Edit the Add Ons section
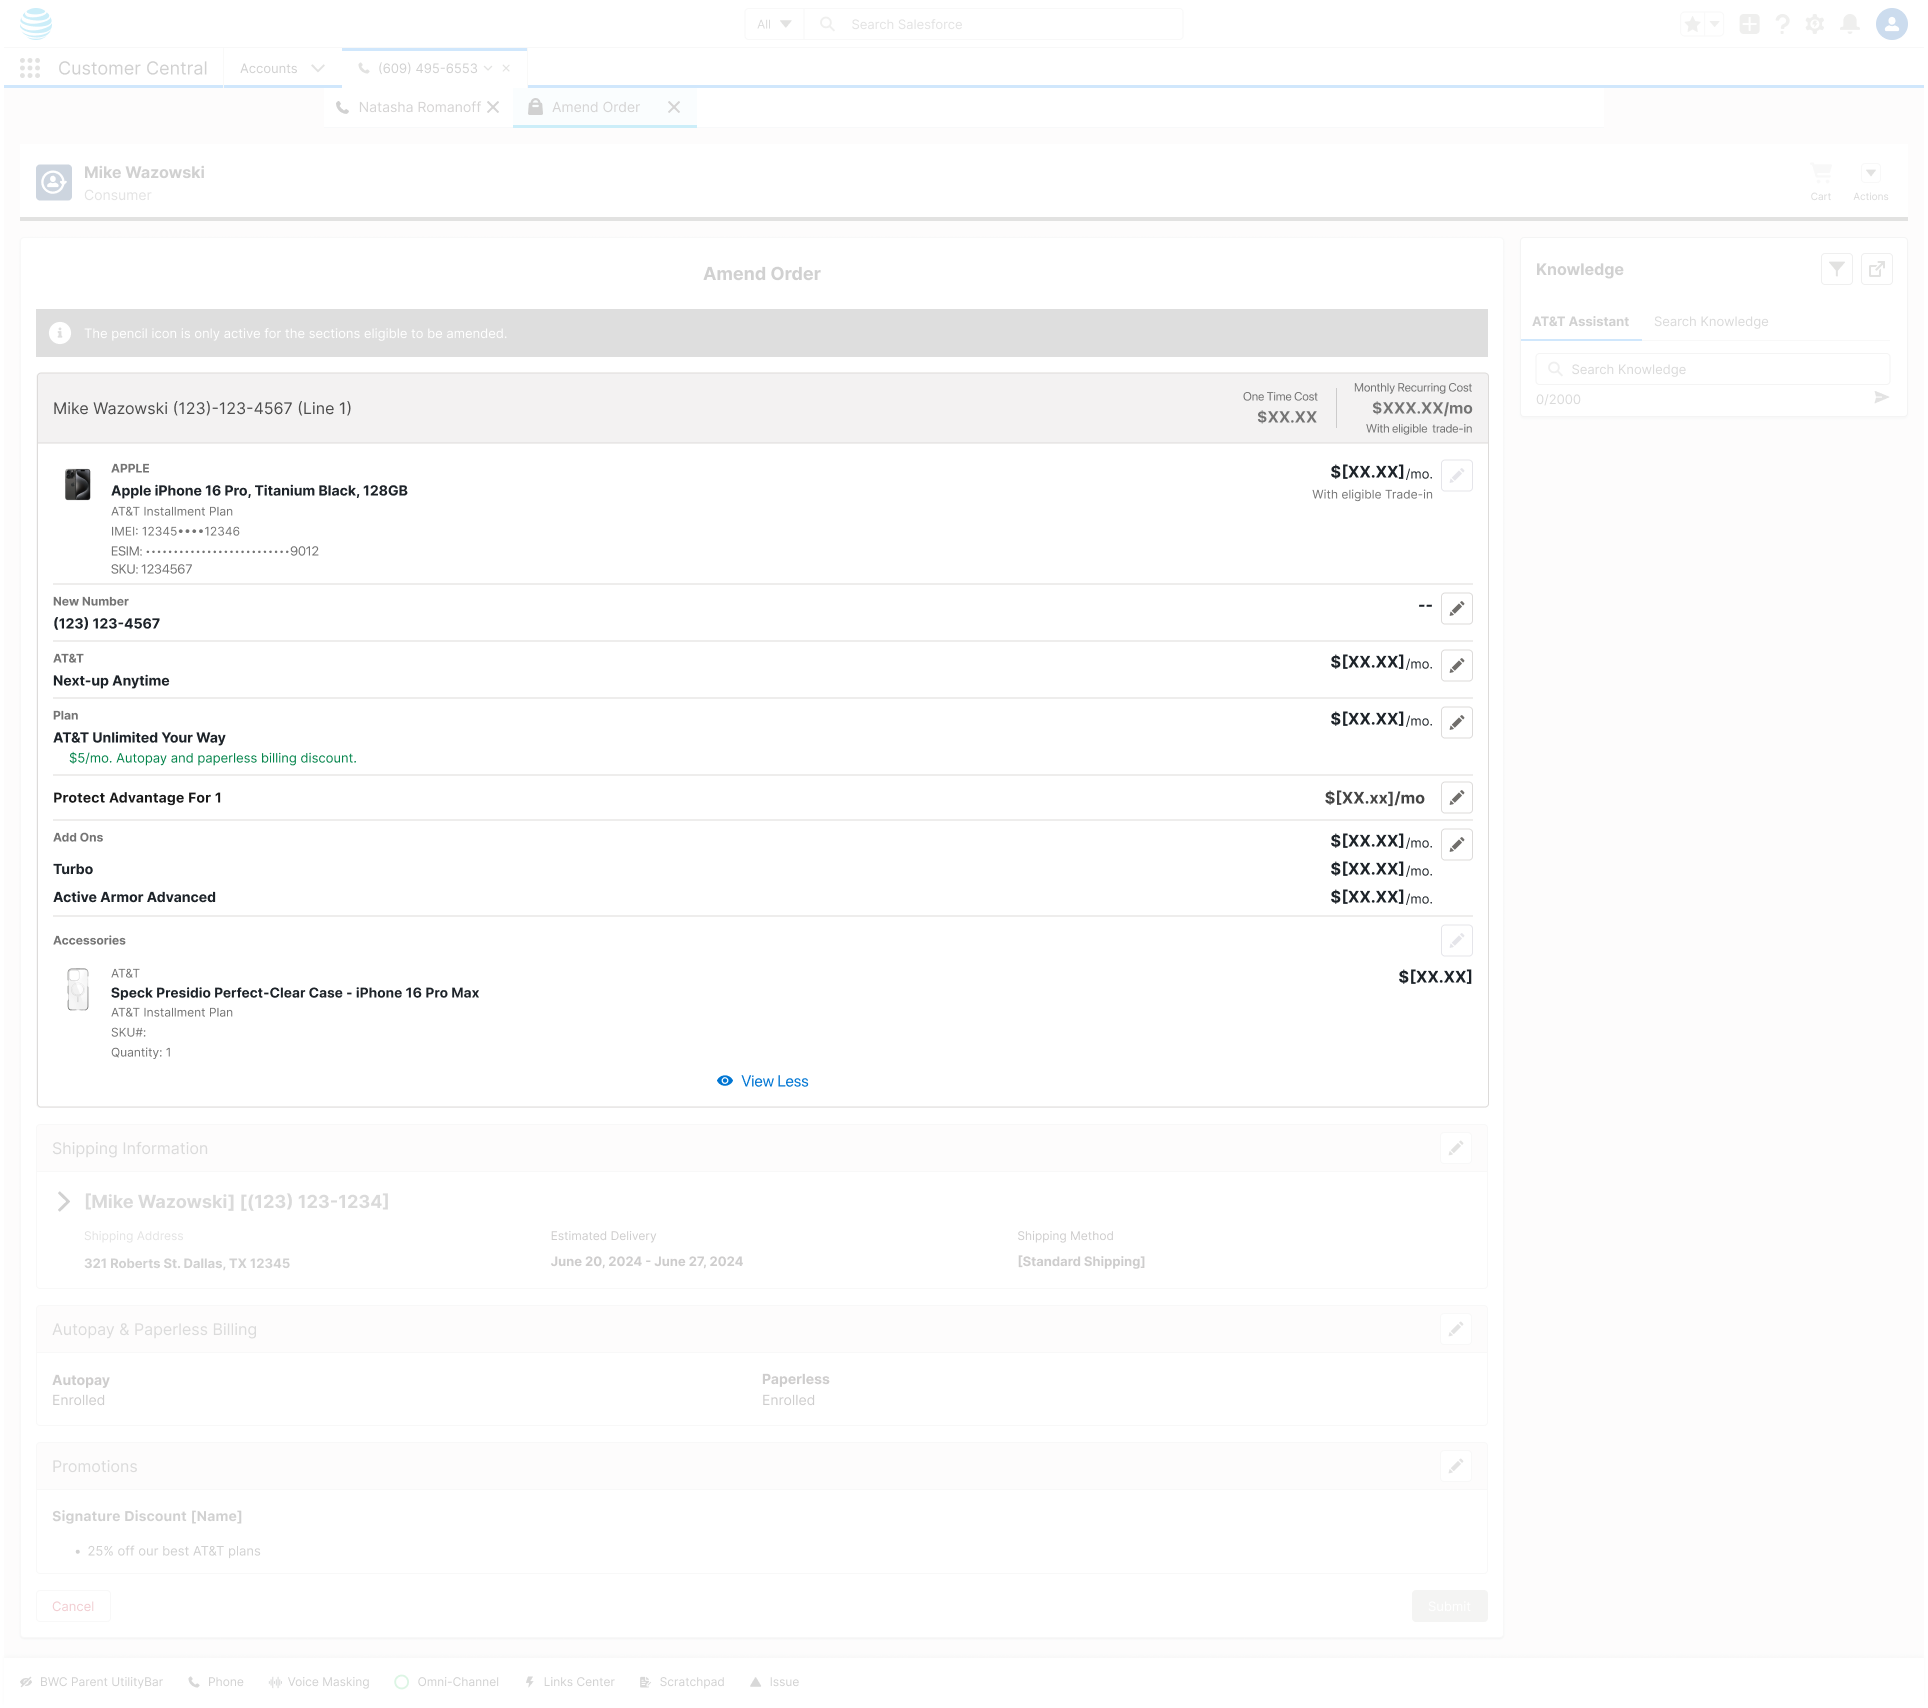 click(x=1457, y=844)
